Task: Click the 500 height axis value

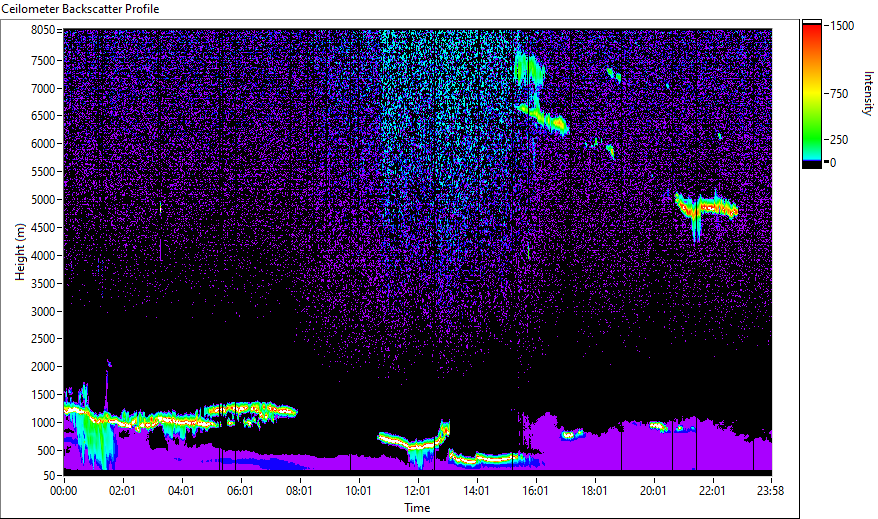Action: 46,451
